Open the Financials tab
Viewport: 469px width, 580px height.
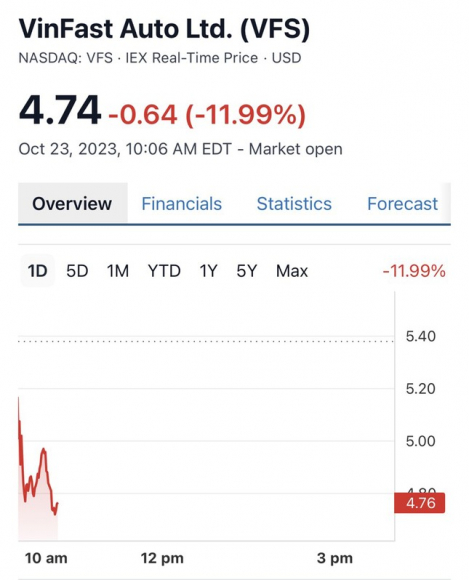(x=182, y=204)
